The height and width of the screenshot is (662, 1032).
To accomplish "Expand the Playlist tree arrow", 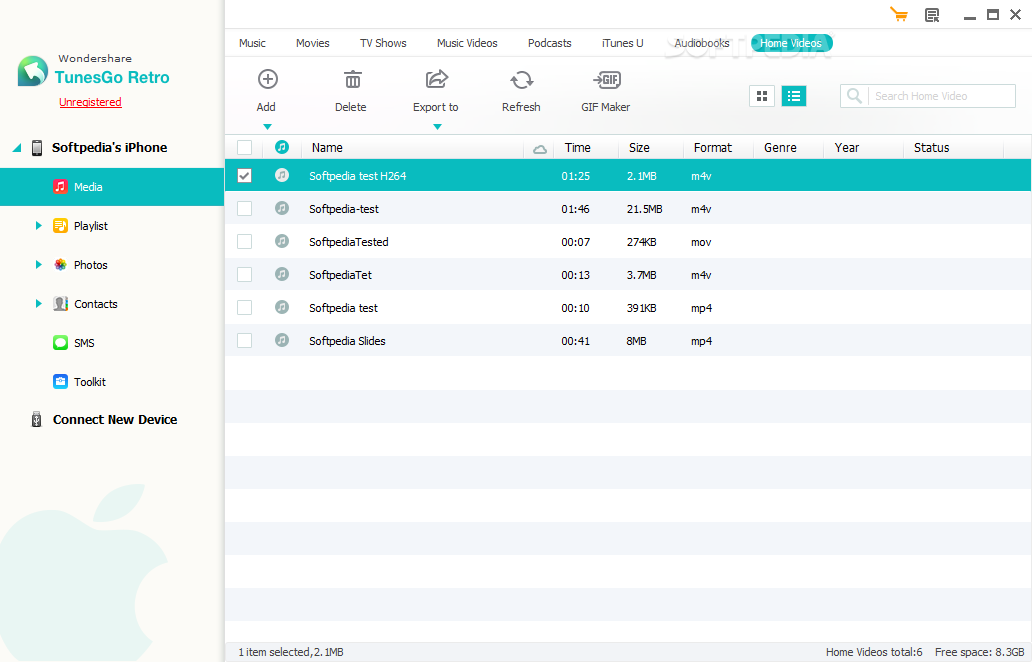I will click(38, 226).
